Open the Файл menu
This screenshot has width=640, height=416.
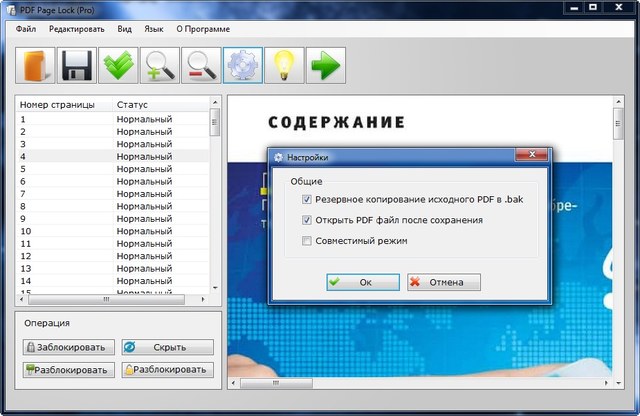pos(26,29)
